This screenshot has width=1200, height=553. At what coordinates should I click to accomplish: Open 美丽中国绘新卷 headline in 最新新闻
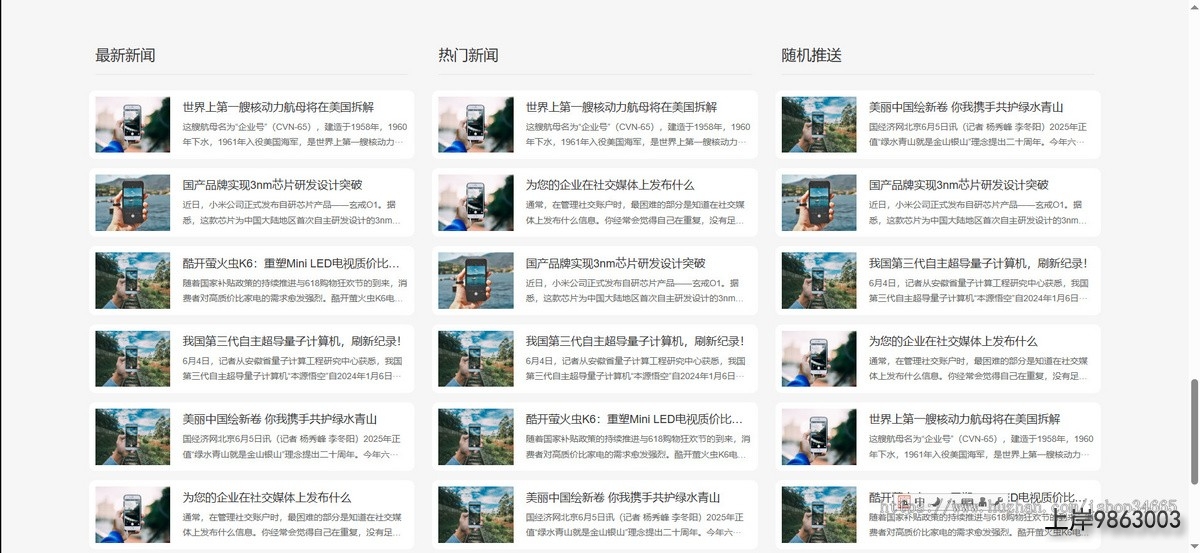click(279, 419)
